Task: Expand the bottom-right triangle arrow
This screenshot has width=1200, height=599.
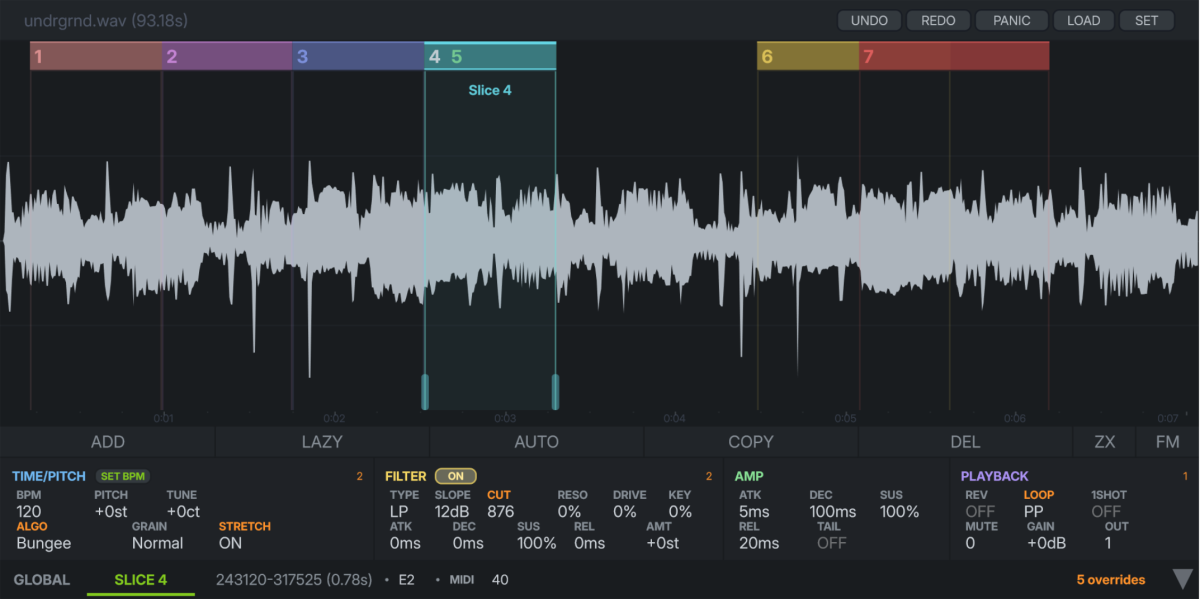Action: 1183,579
